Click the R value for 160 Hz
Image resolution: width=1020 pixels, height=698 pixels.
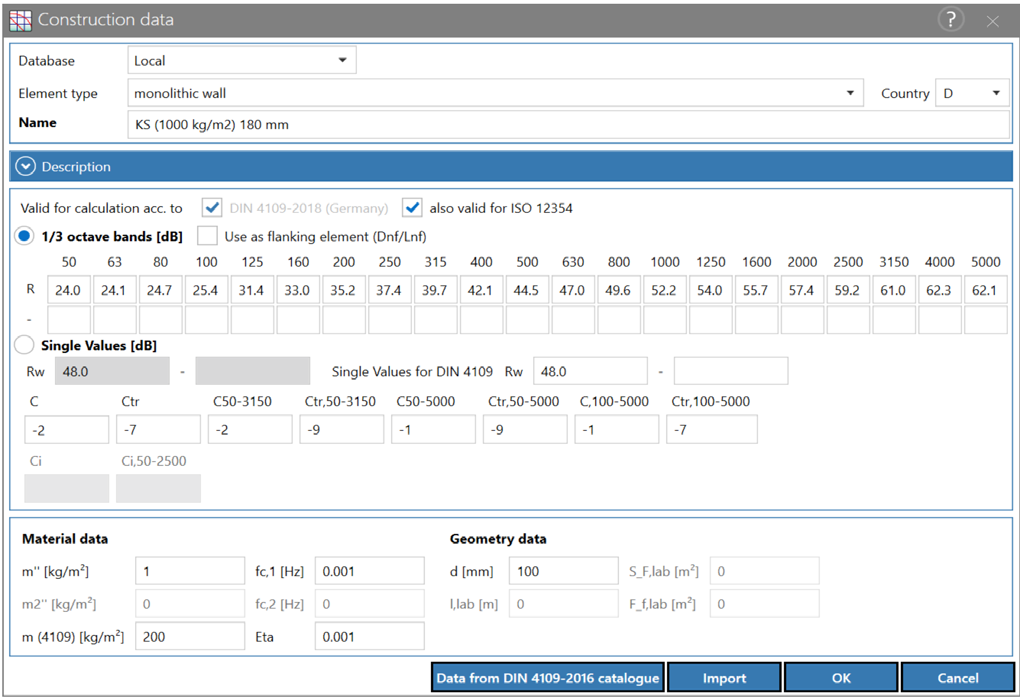[x=297, y=290]
